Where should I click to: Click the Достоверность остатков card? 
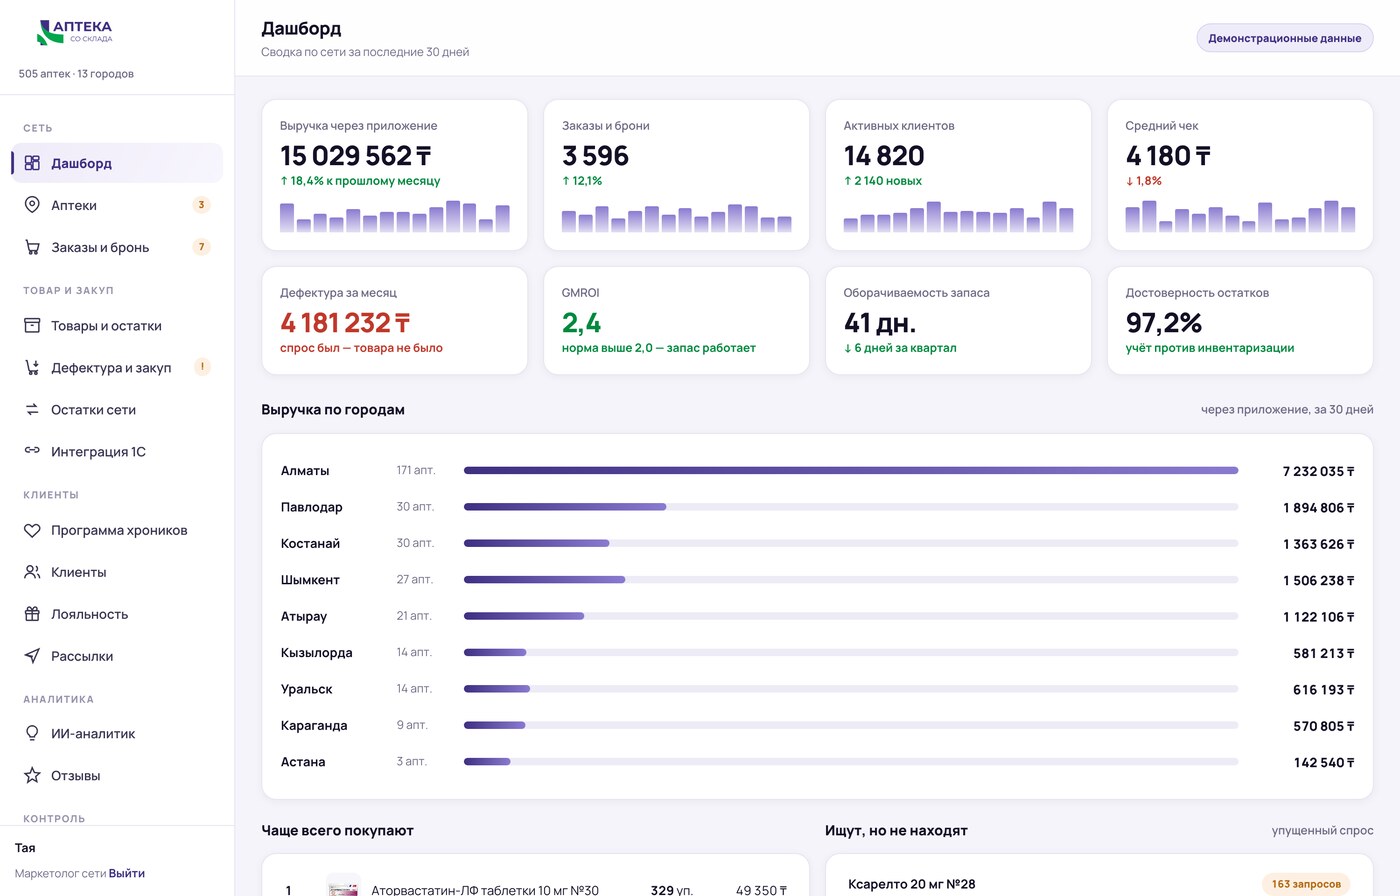[x=1240, y=321]
